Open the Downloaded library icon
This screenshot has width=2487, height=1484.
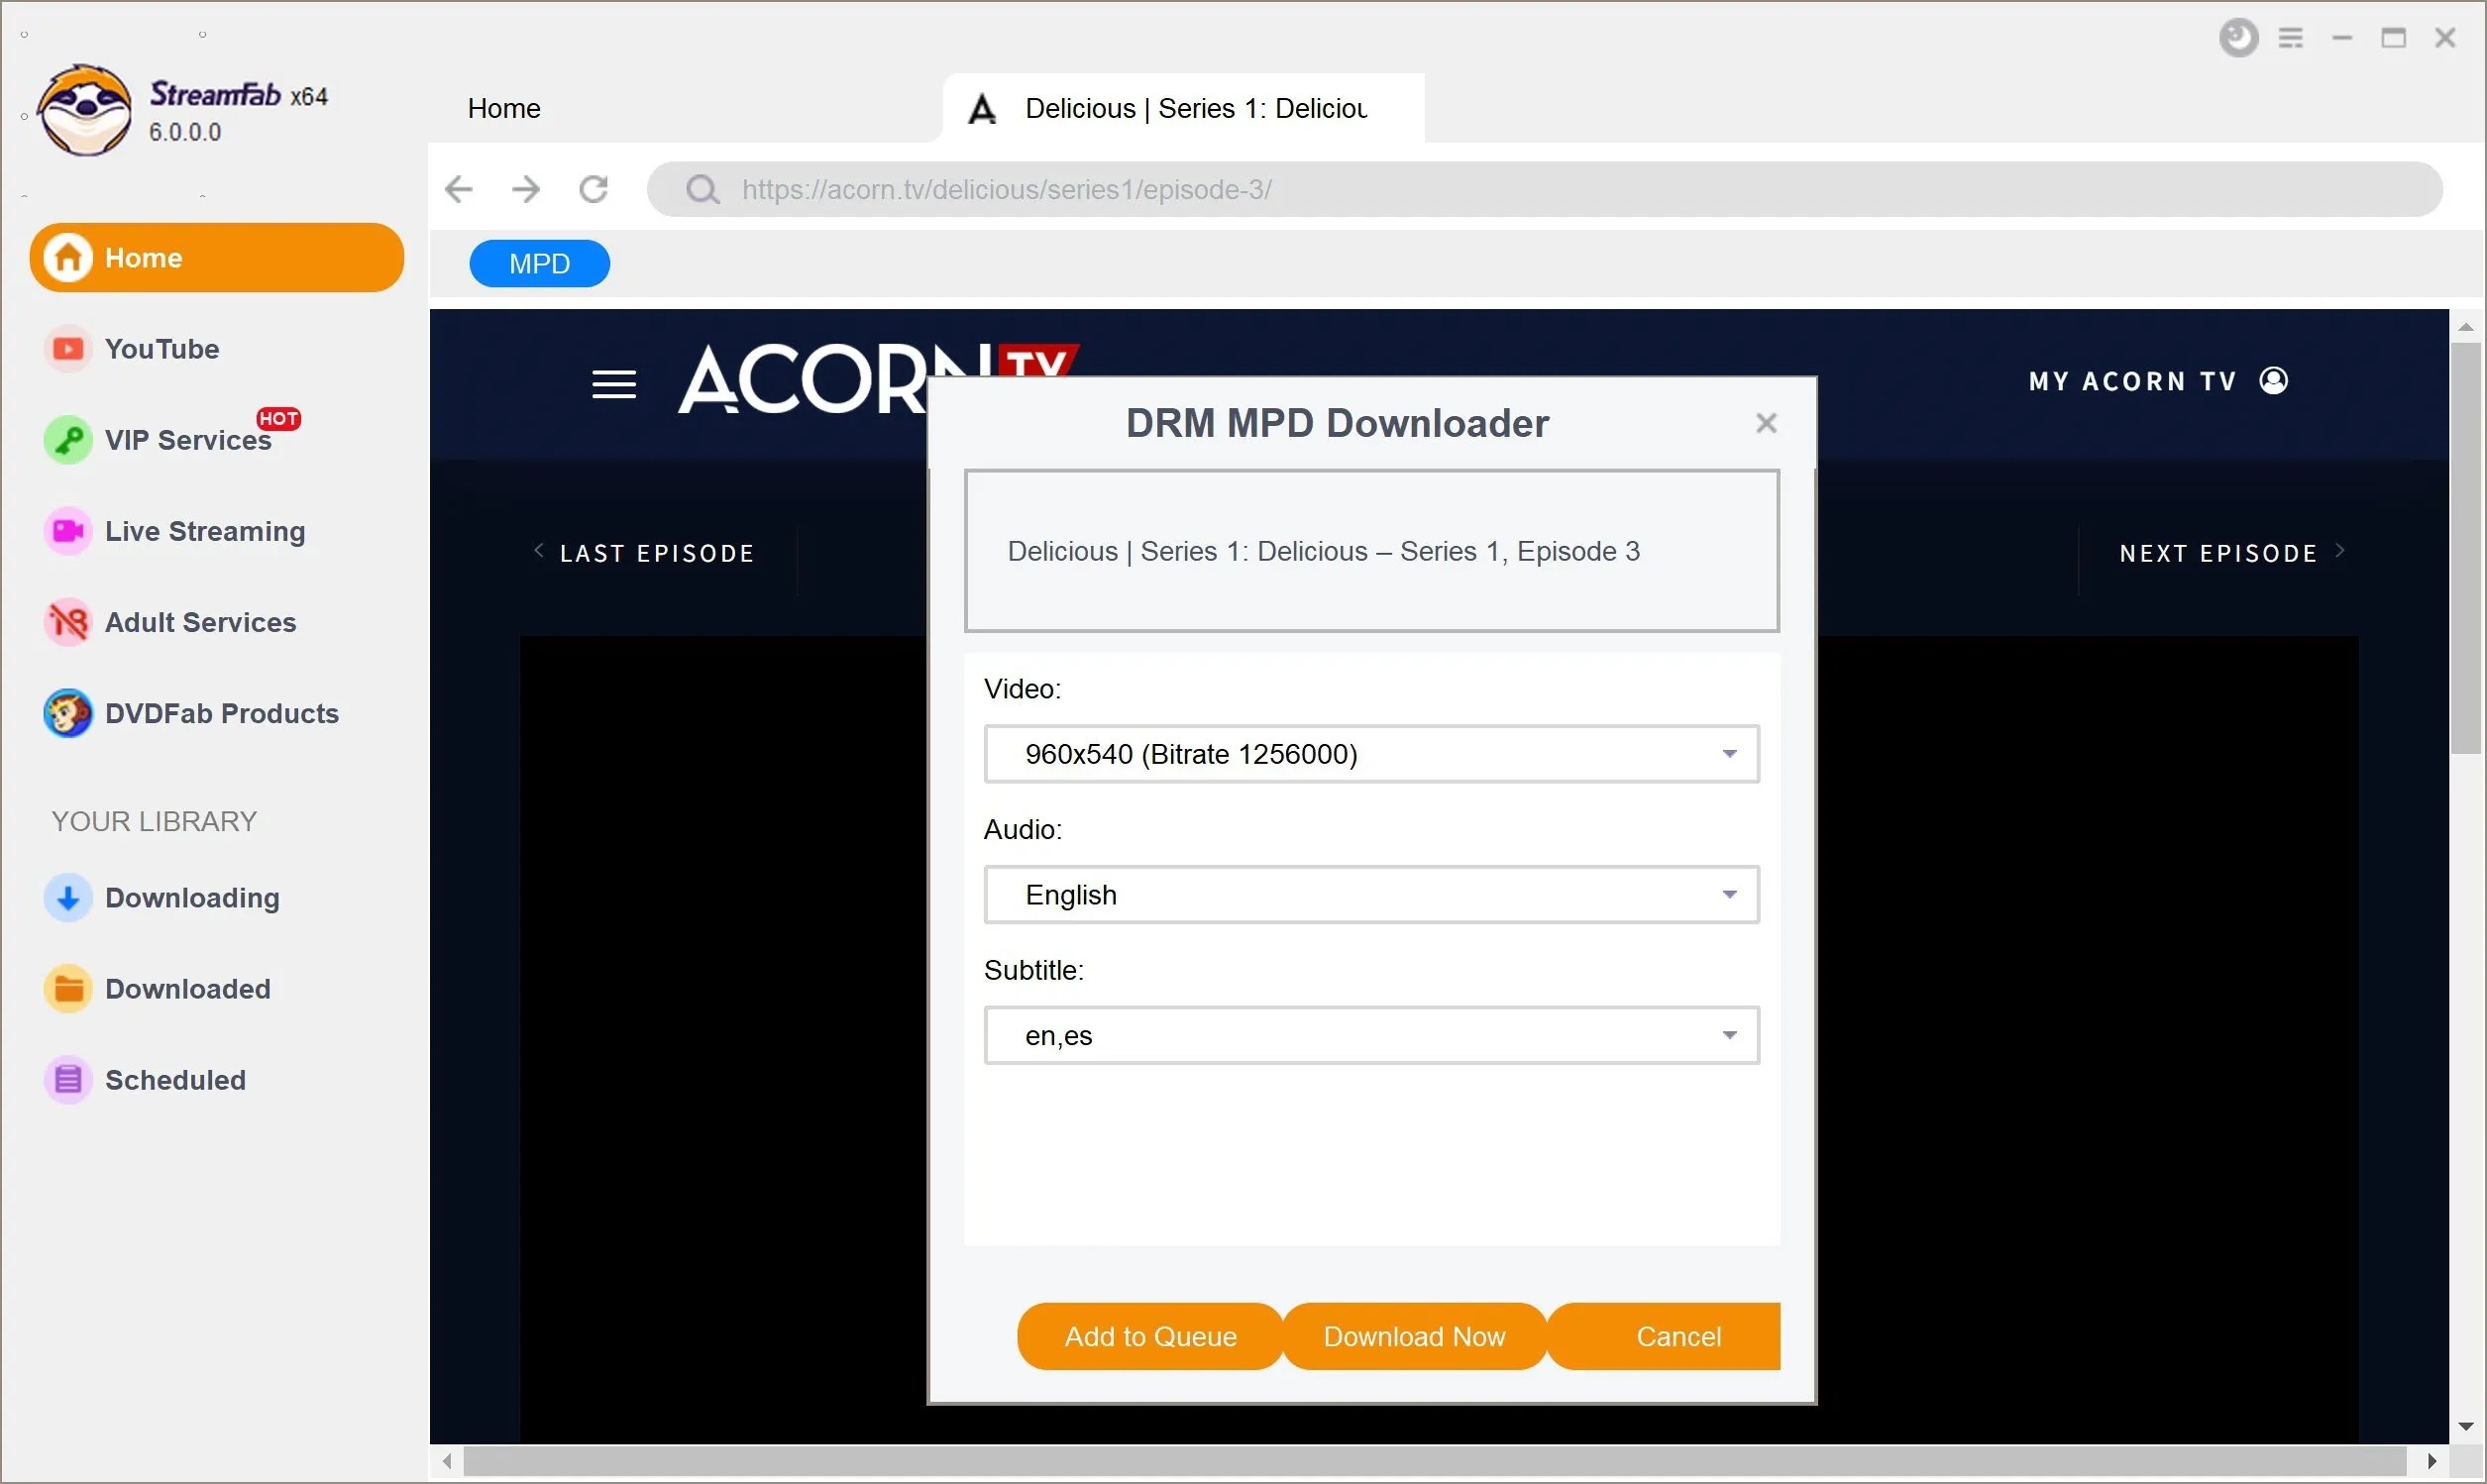pos(67,988)
